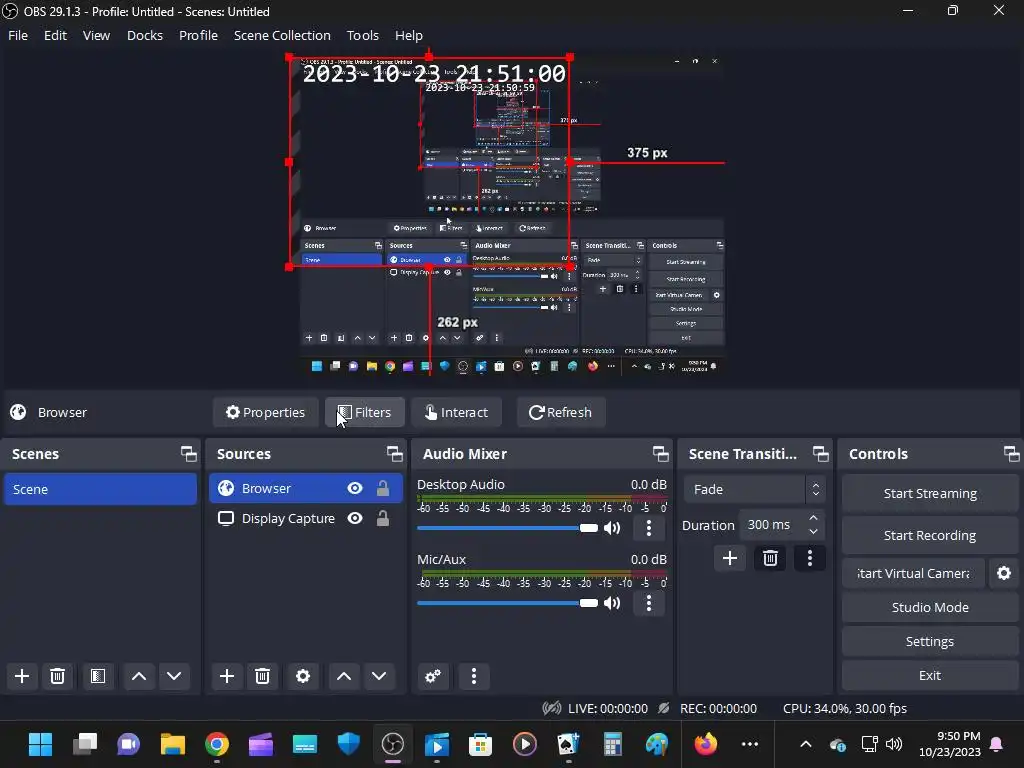Viewport: 1024px width, 768px height.
Task: Pop out the Audio Mixer dock
Action: tap(660, 454)
